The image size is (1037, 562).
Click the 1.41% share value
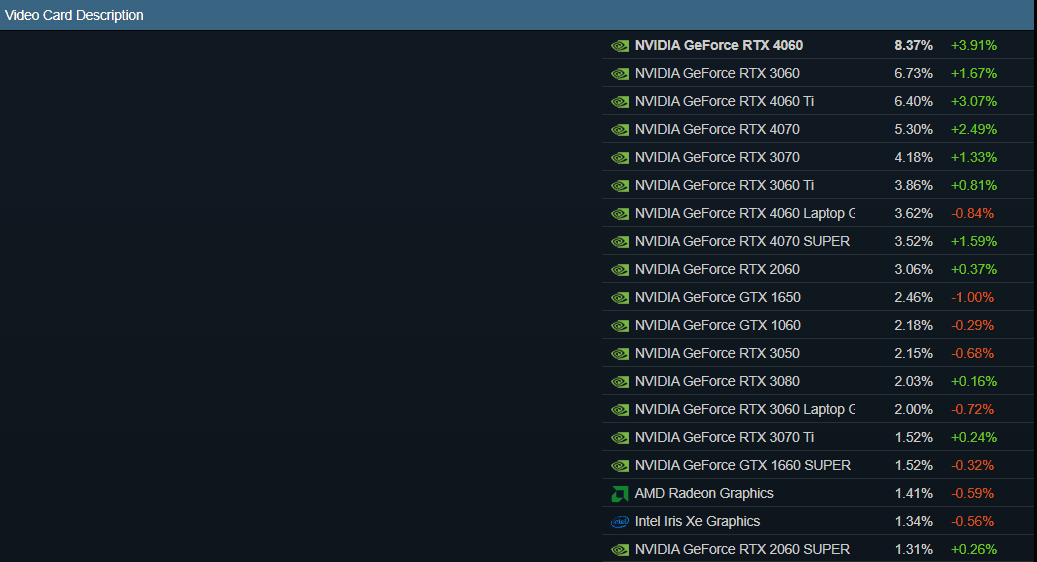click(913, 493)
